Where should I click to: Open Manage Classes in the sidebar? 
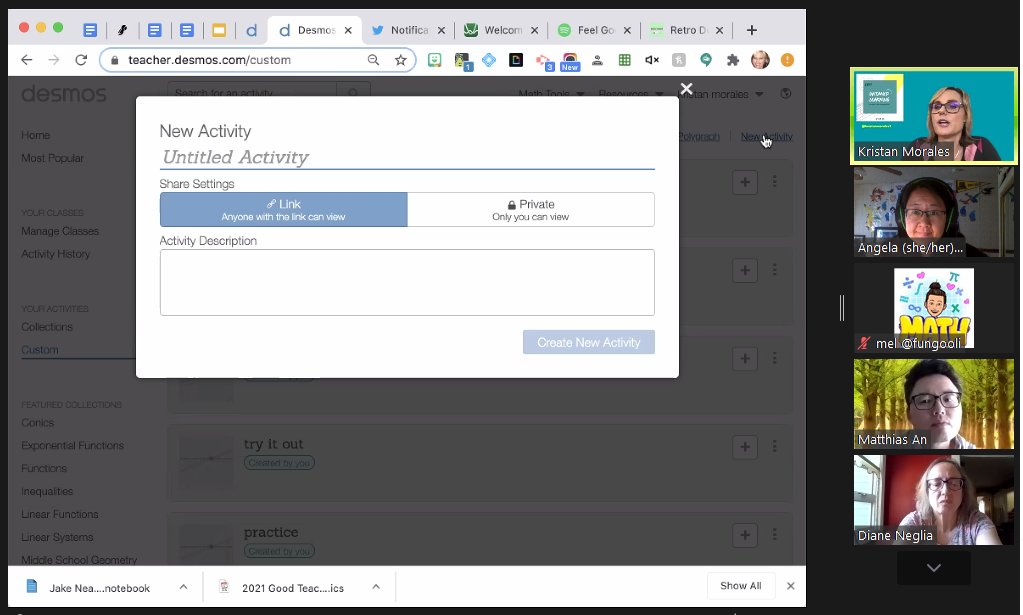60,231
